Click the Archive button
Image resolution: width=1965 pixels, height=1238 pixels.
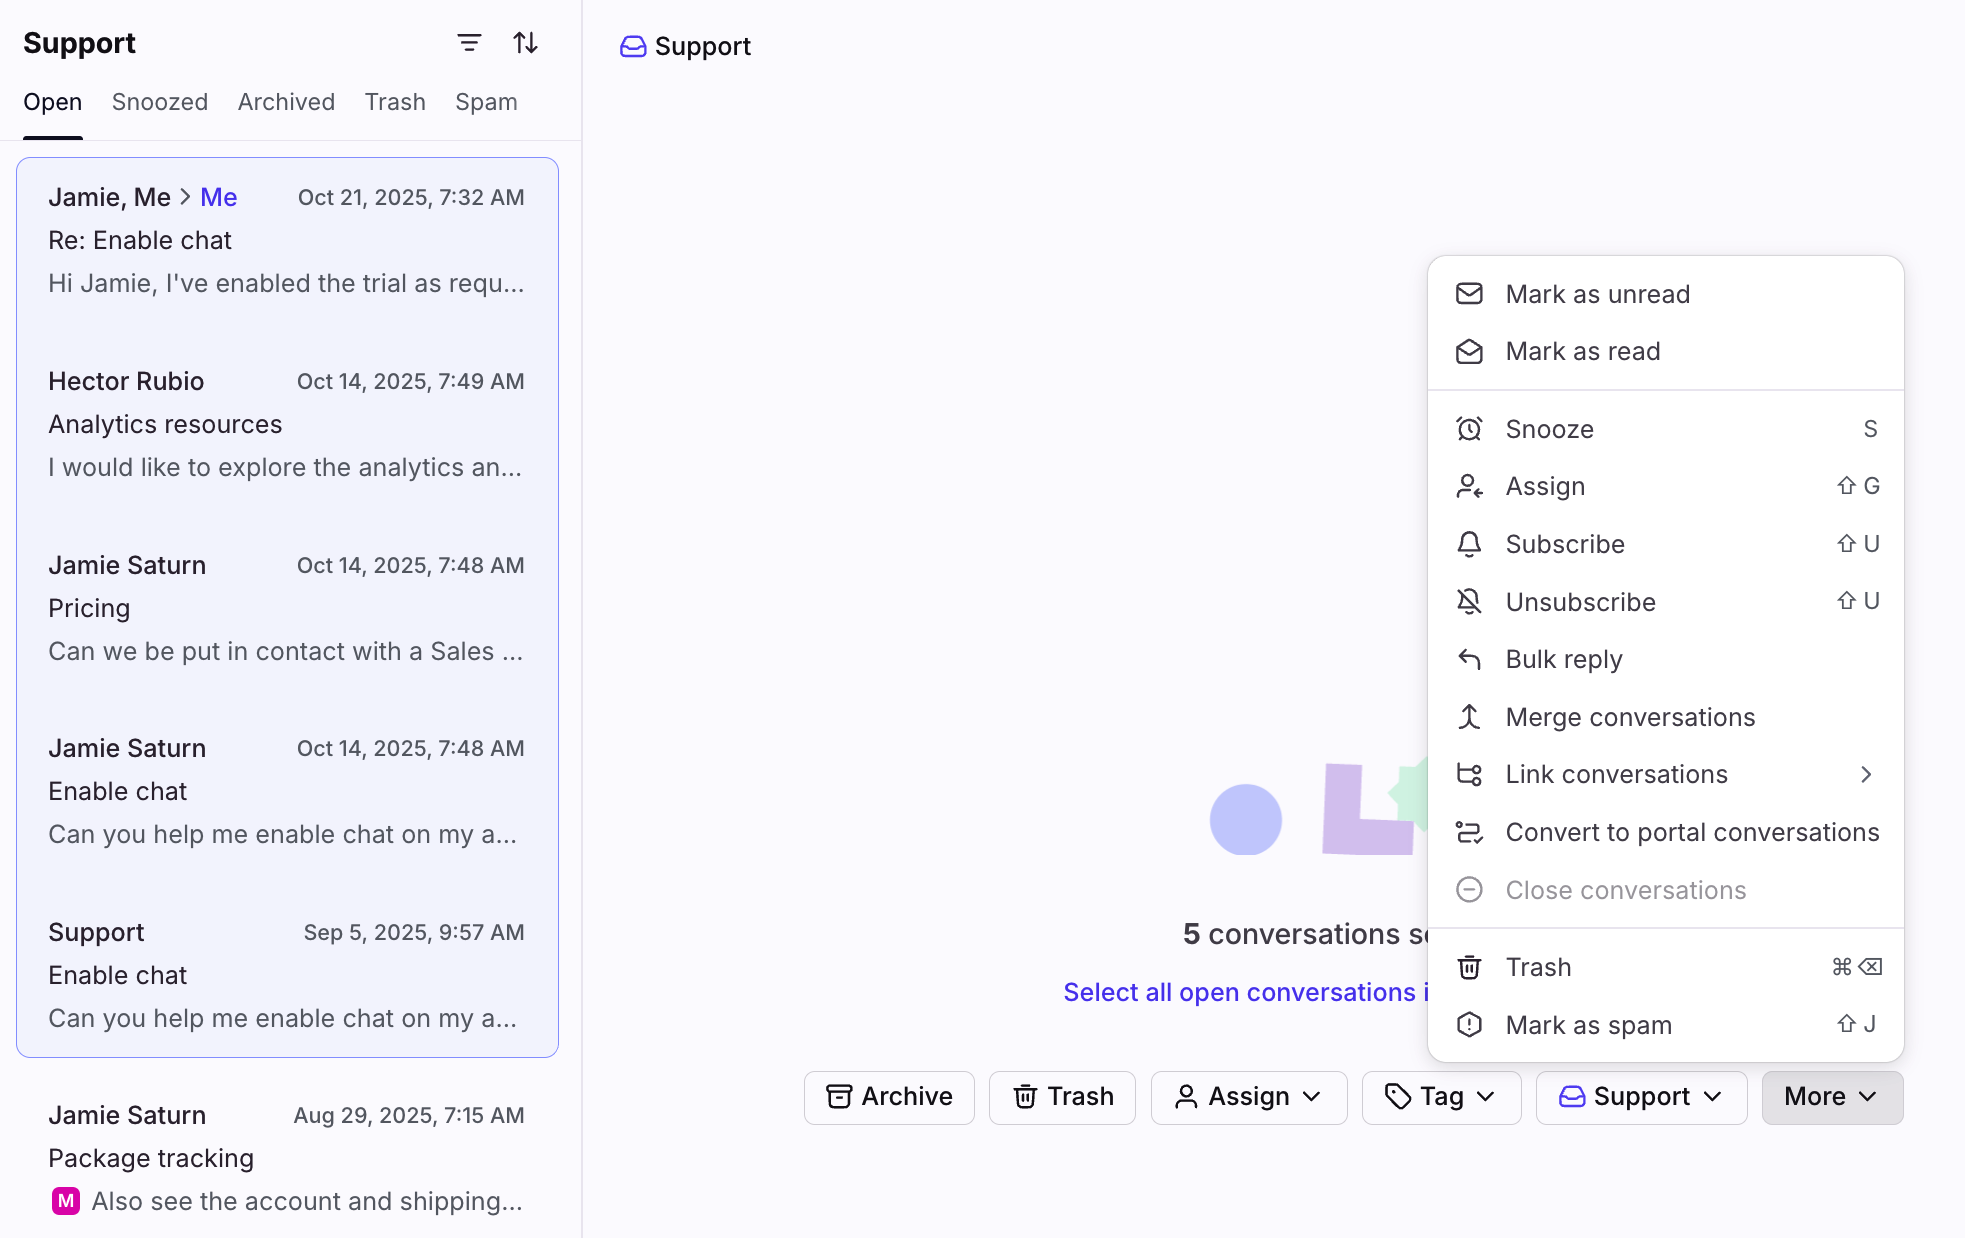(x=889, y=1097)
